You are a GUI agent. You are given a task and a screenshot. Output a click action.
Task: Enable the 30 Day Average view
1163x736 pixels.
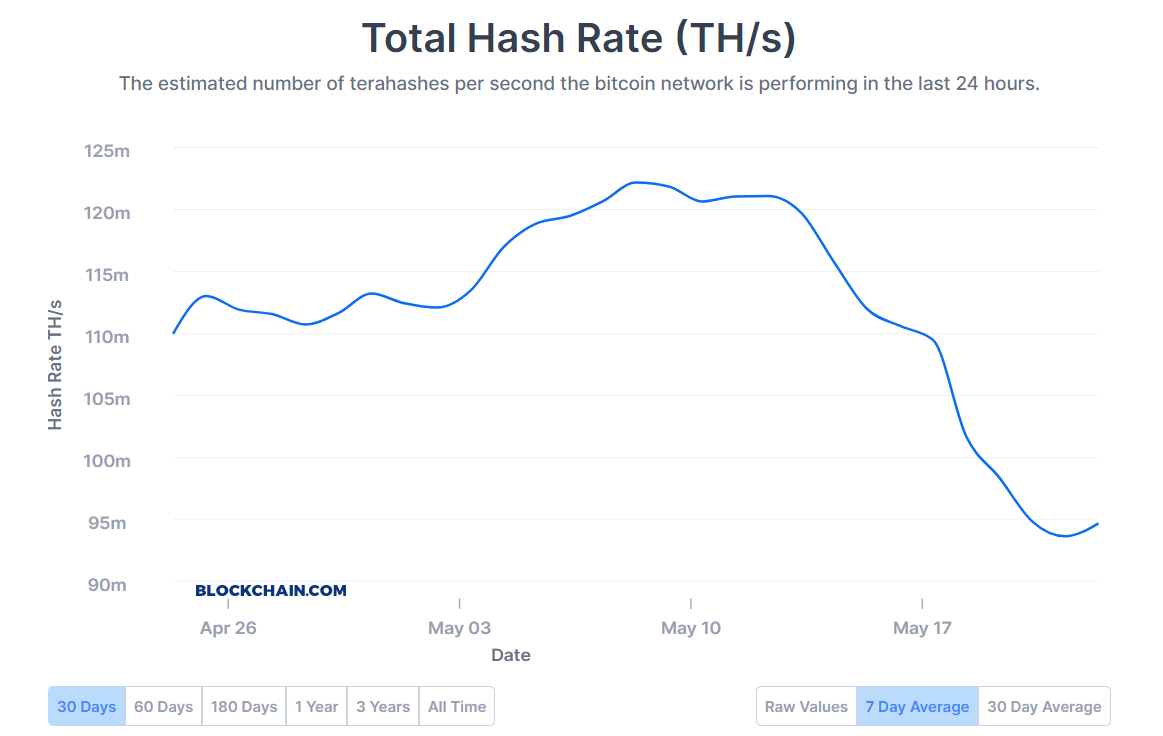1044,706
